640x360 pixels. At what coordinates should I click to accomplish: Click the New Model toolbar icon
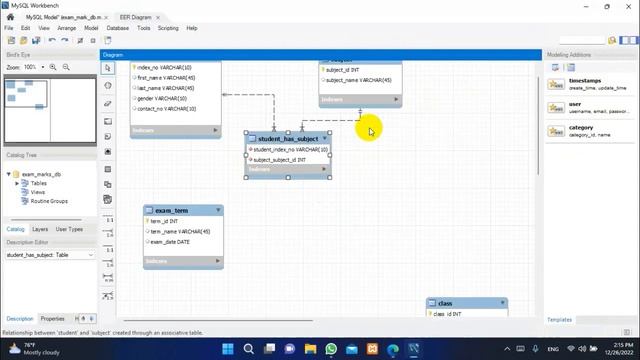pos(11,40)
